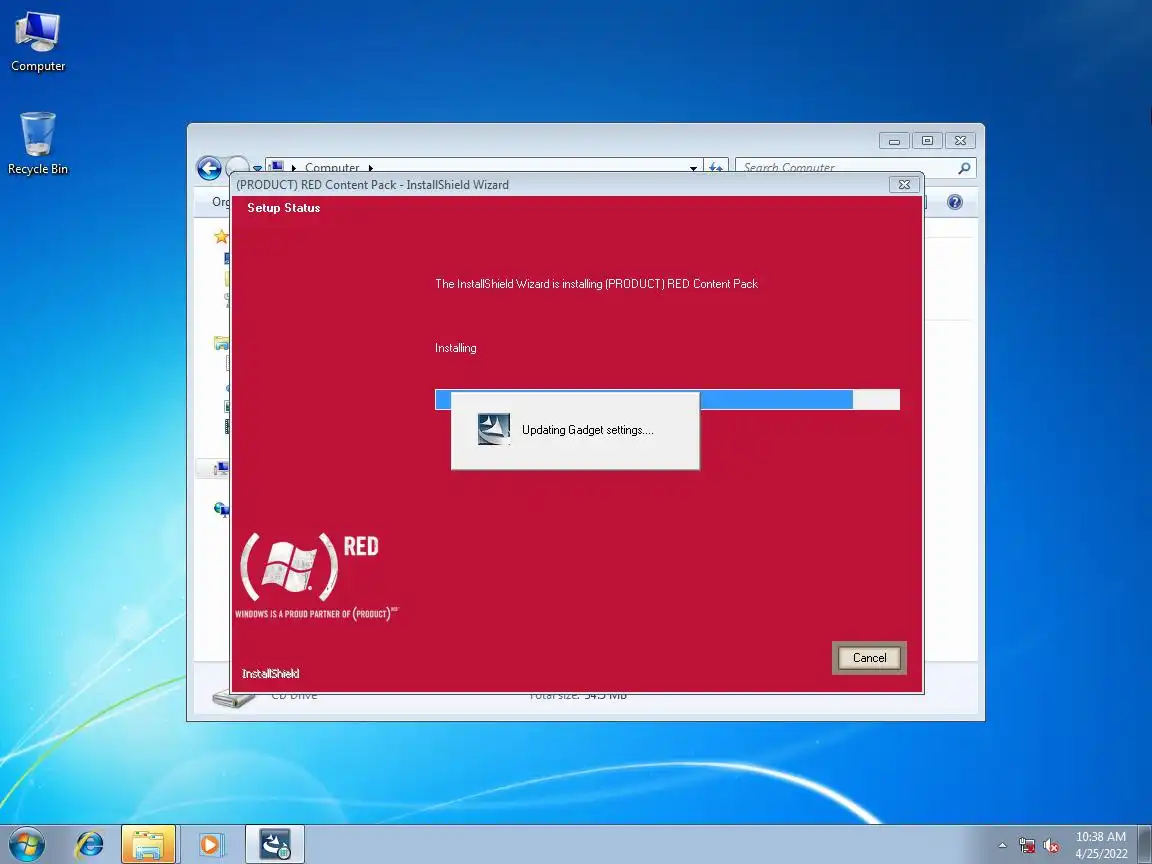
Task: Open the taskbar clock and date
Action: (1101, 845)
